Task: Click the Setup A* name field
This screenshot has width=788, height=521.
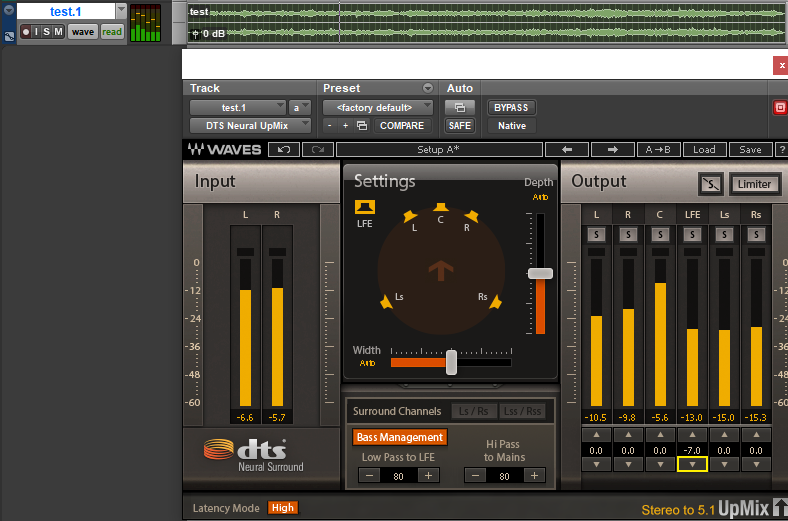Action: point(439,149)
